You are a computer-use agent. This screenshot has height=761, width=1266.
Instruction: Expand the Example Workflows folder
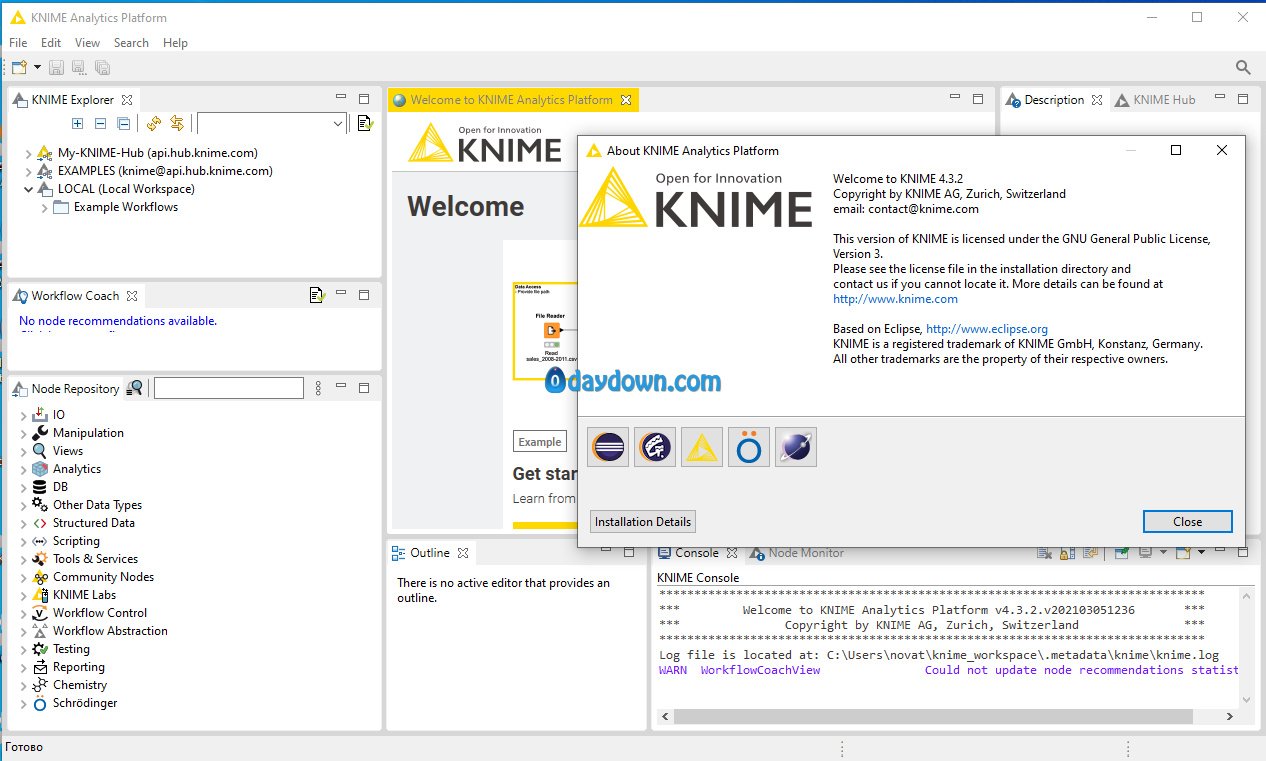coord(44,207)
